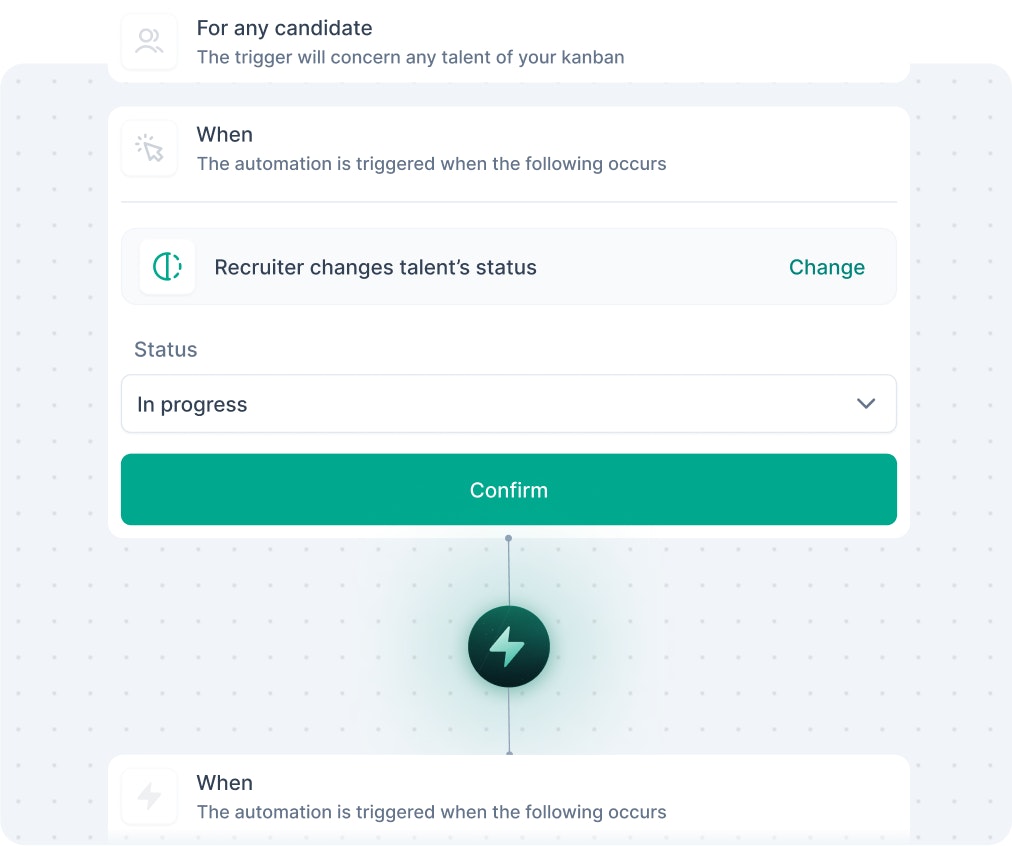Open the In progress status selector

(x=509, y=404)
